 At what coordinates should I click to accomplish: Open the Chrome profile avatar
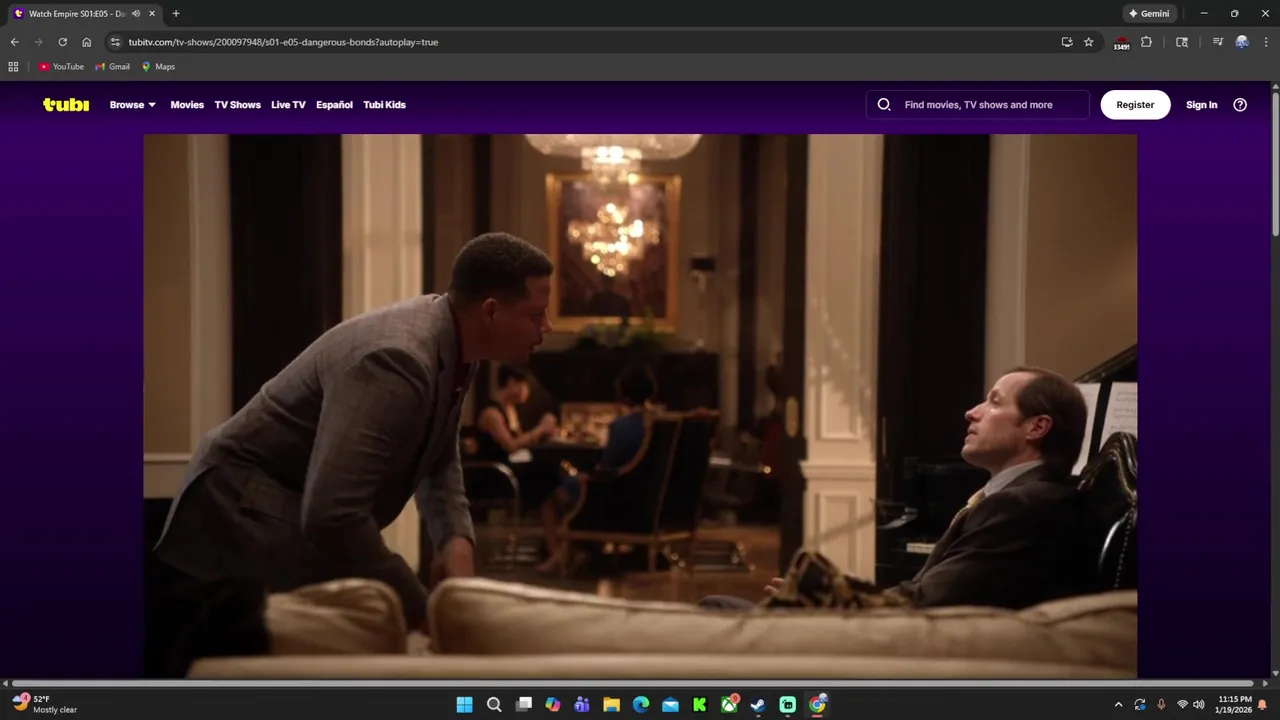pos(1242,42)
